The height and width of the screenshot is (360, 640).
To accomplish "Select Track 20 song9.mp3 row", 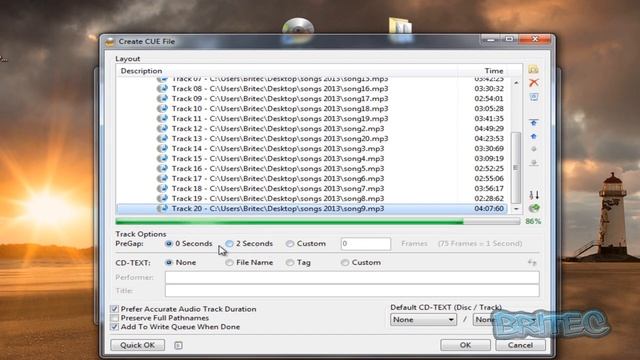I will pyautogui.click(x=312, y=209).
